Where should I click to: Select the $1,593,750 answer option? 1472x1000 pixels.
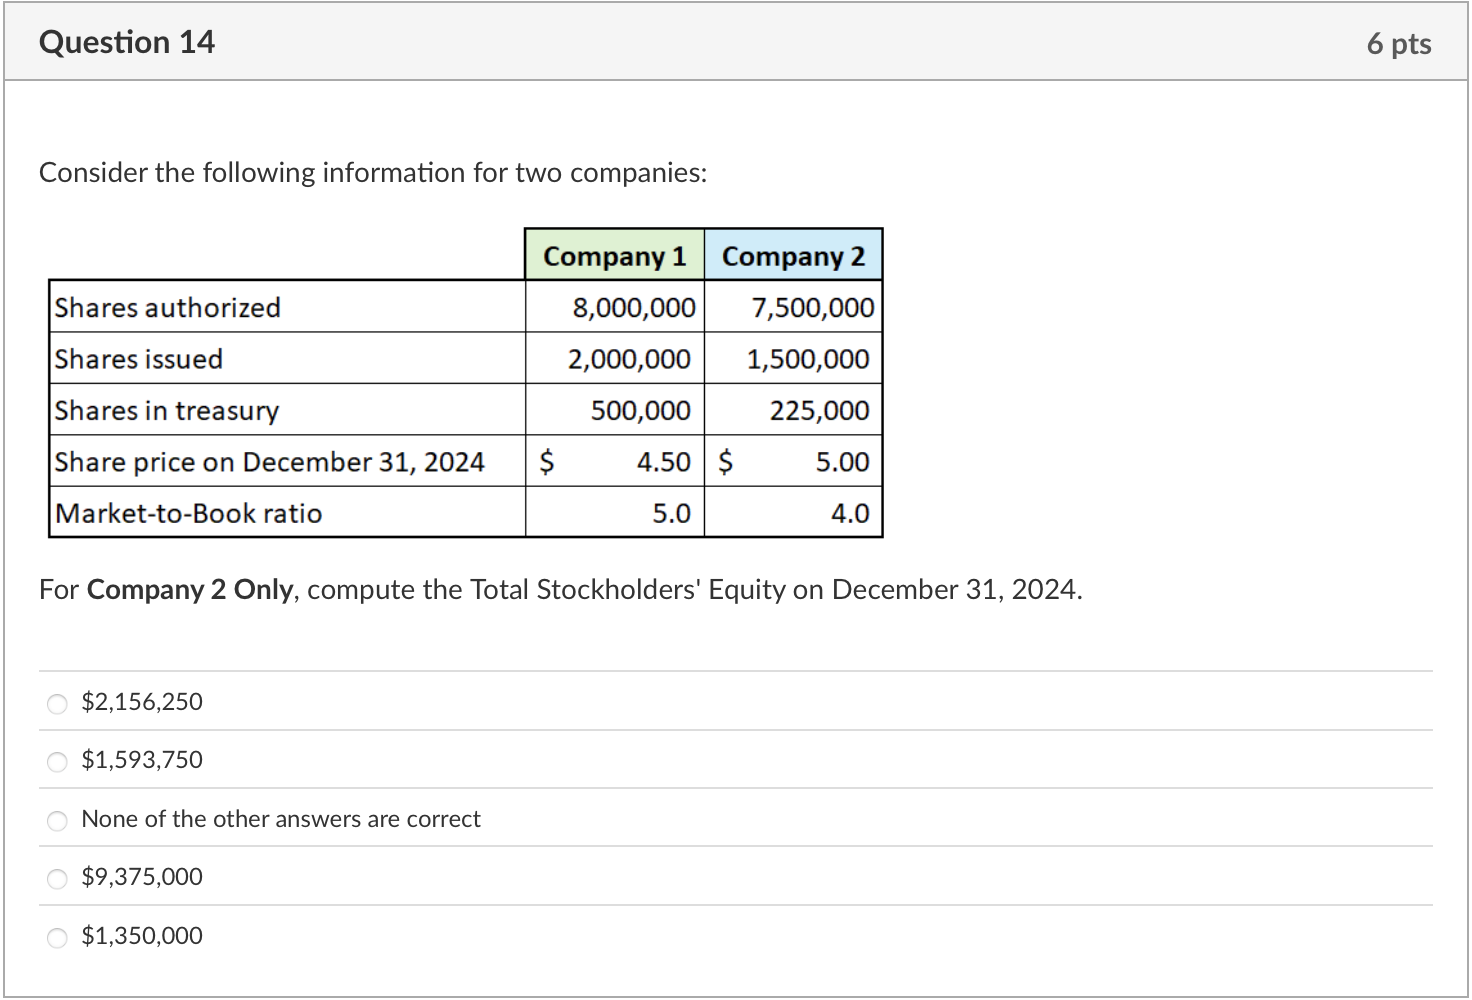click(x=58, y=762)
